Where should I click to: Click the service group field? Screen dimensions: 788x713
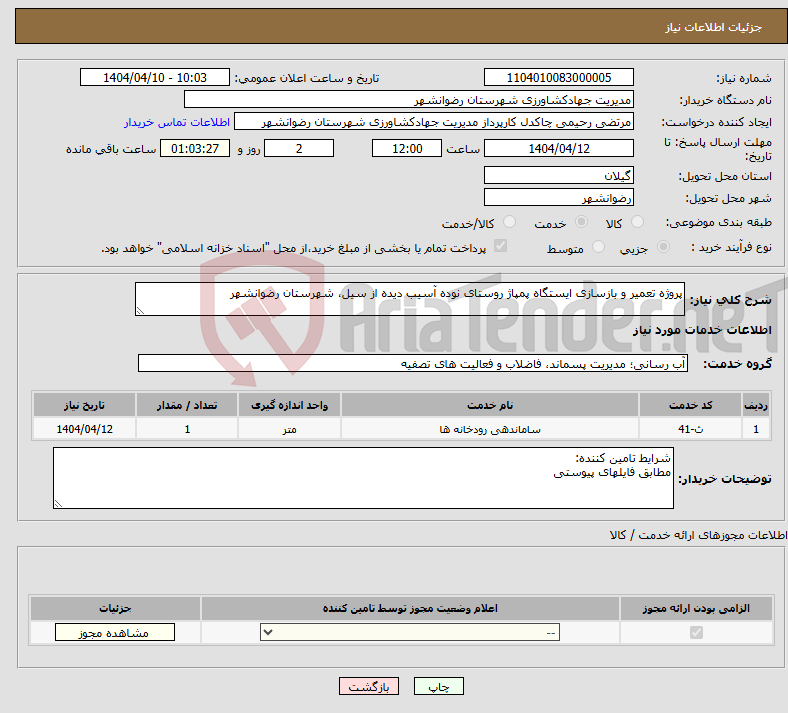pyautogui.click(x=413, y=363)
